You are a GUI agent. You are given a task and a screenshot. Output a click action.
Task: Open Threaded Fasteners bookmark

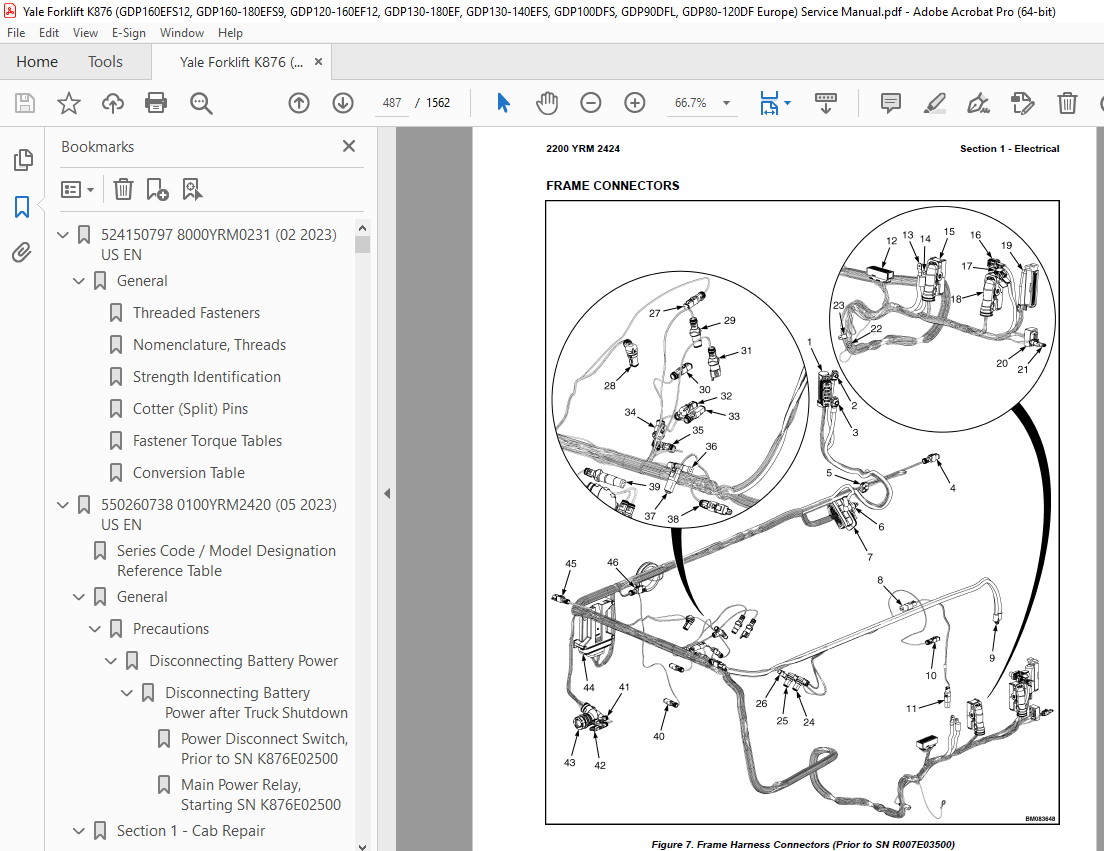click(196, 313)
